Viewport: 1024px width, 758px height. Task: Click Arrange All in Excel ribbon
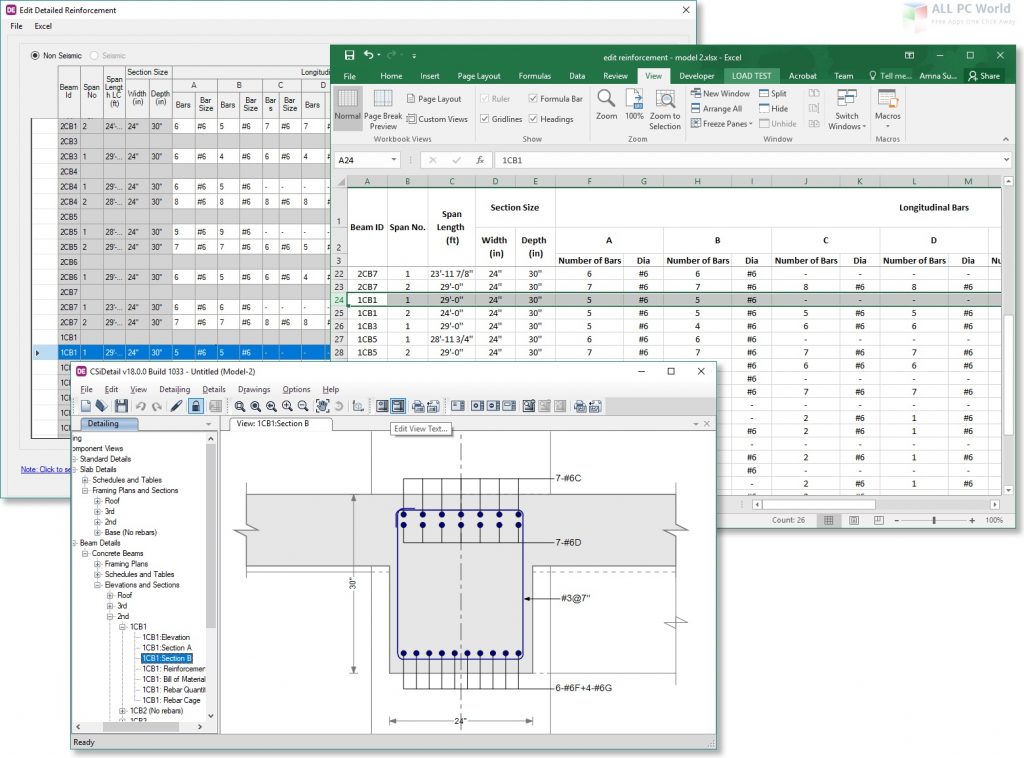pyautogui.click(x=716, y=108)
